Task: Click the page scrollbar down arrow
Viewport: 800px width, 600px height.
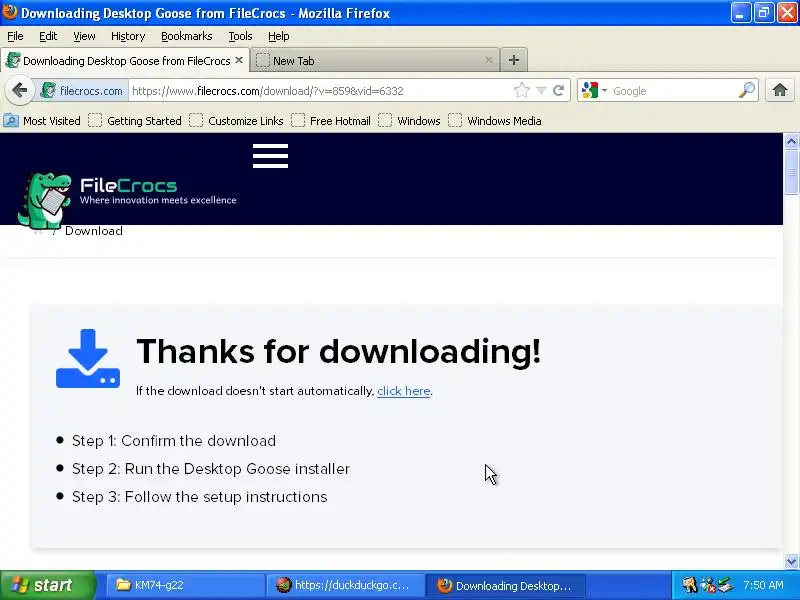Action: (791, 561)
